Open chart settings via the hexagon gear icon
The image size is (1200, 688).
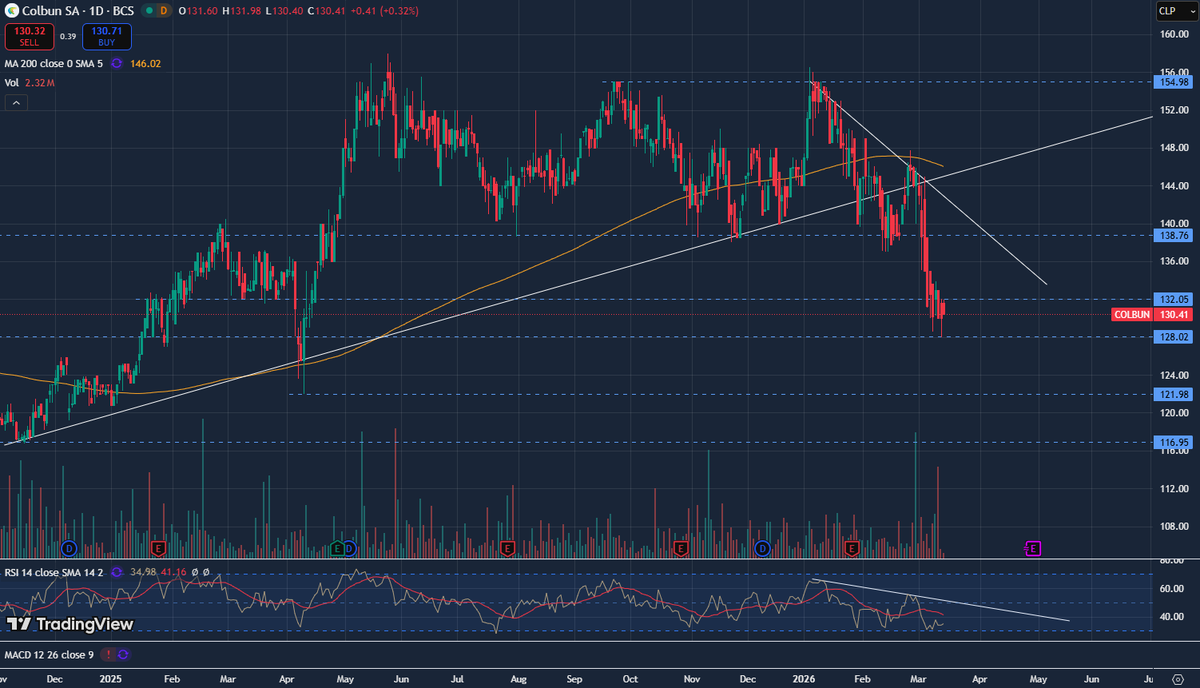click(x=1176, y=677)
